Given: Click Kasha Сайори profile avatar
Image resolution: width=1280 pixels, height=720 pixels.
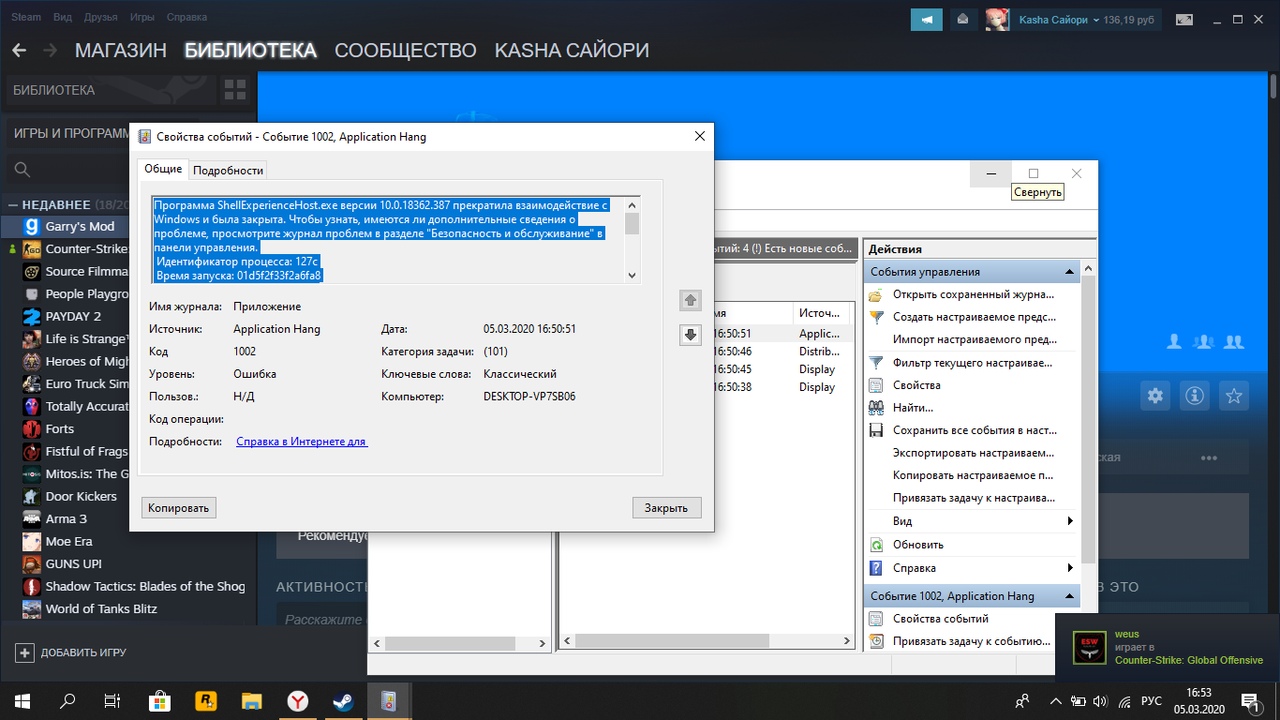Looking at the screenshot, I should pos(997,19).
